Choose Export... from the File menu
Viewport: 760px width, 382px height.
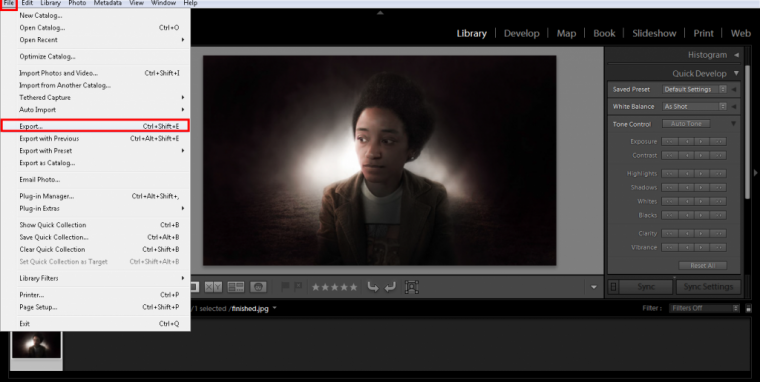(x=95, y=126)
